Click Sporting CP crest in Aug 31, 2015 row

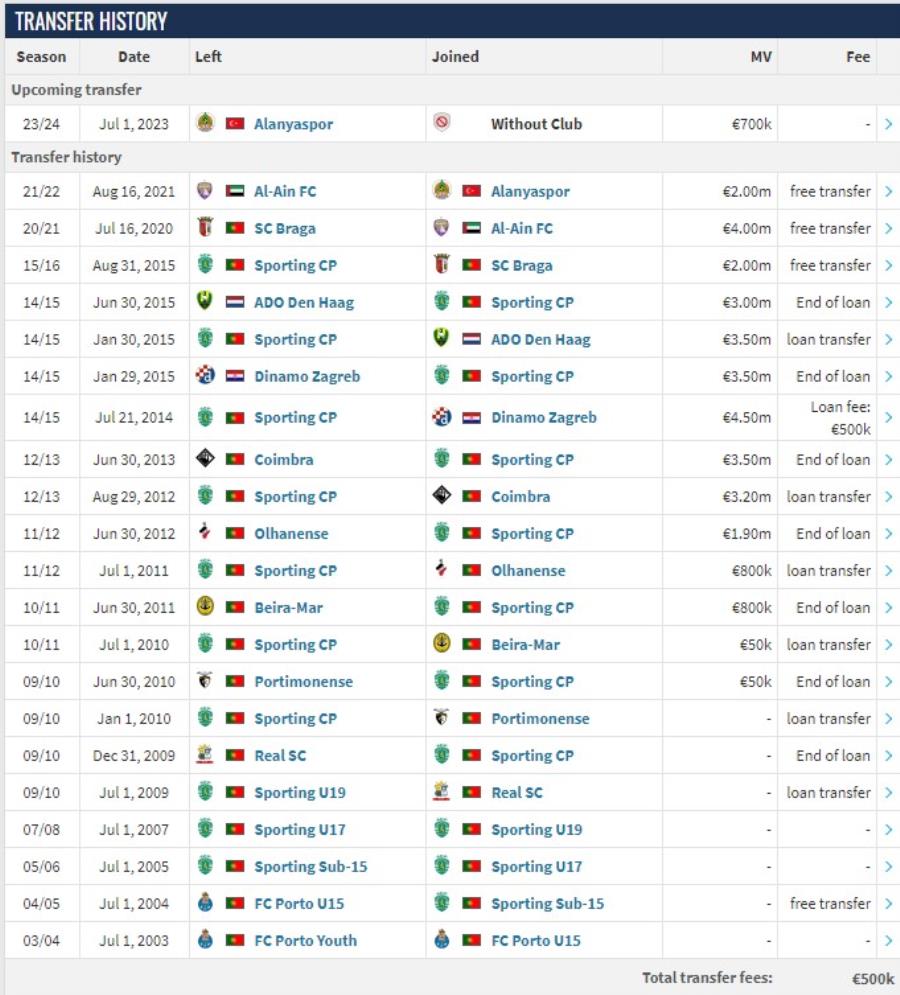205,264
